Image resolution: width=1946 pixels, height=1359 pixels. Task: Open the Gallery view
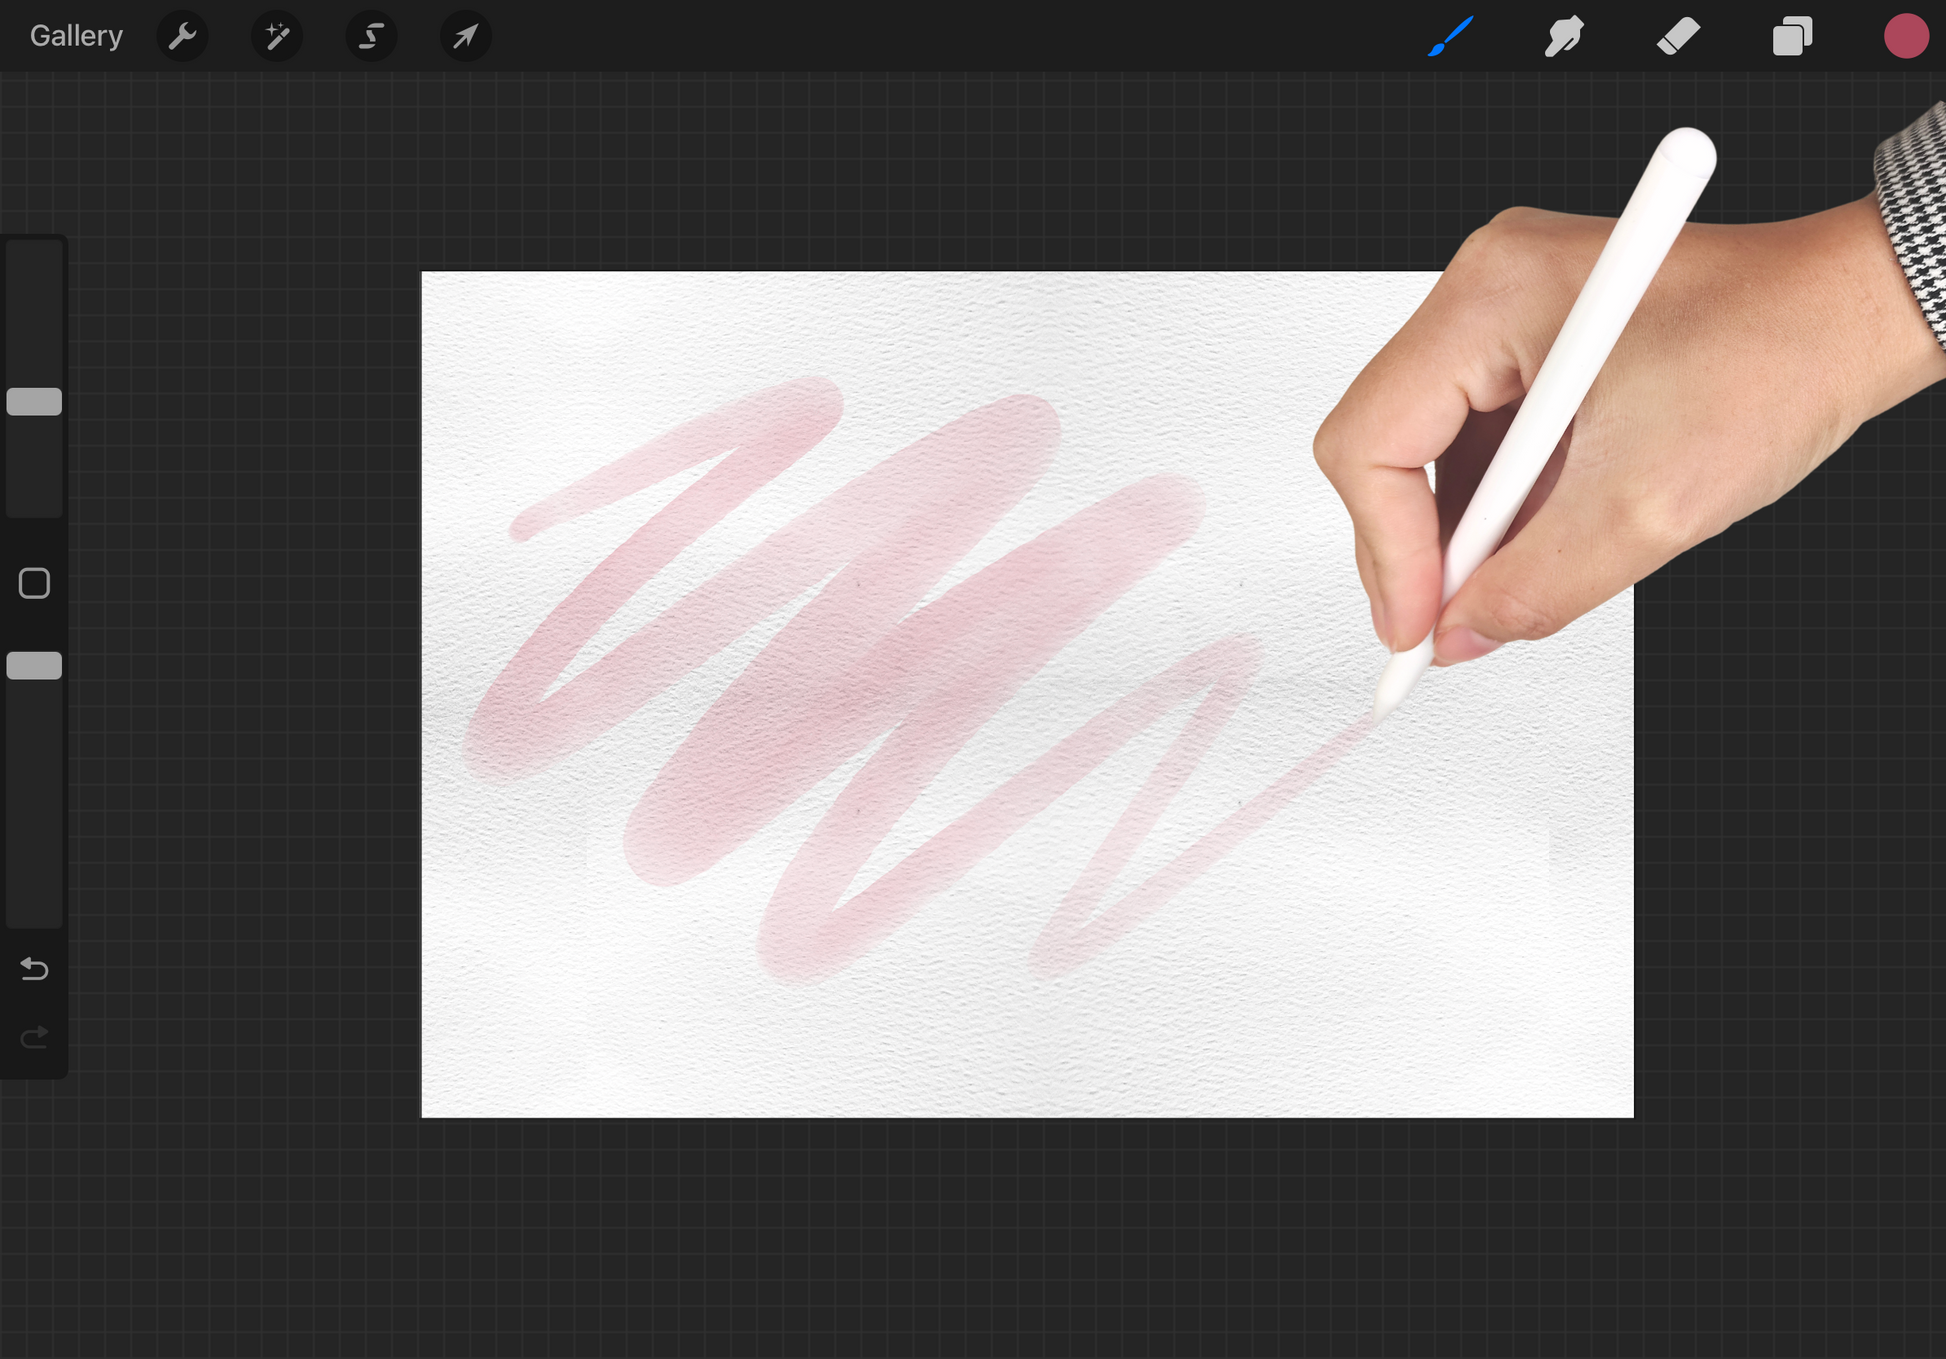click(76, 36)
